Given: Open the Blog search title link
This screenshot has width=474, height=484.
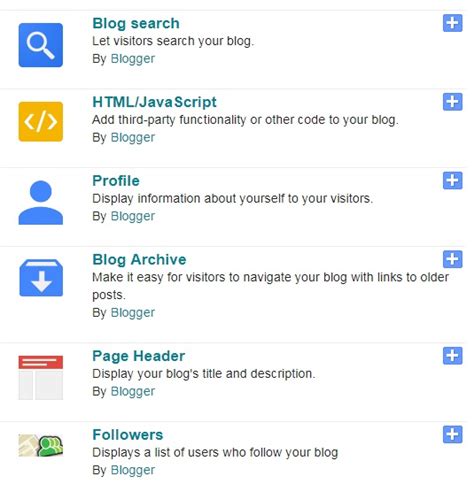Looking at the screenshot, I should pos(136,24).
